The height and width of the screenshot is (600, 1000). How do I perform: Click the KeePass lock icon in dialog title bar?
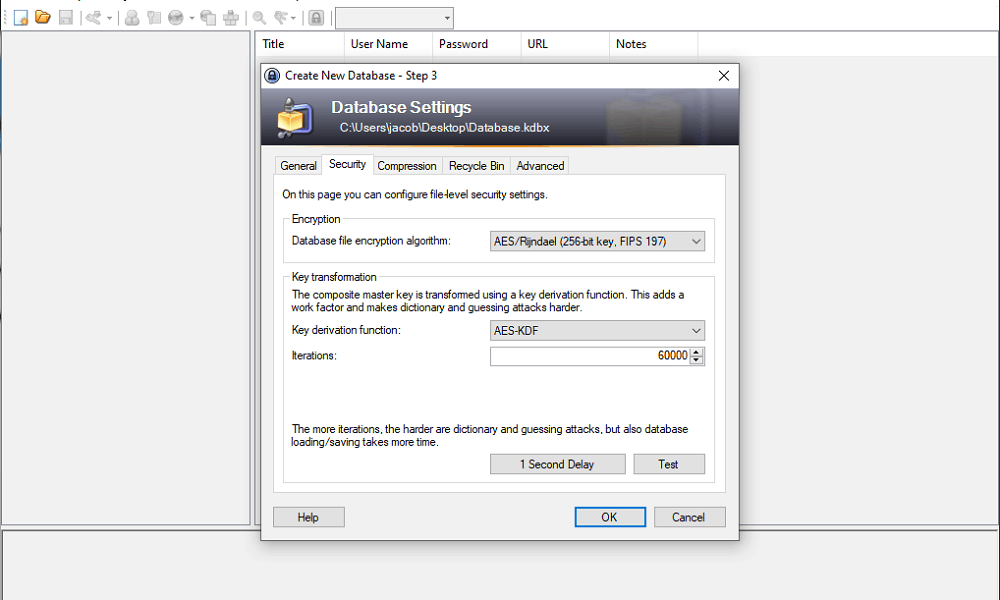click(272, 76)
